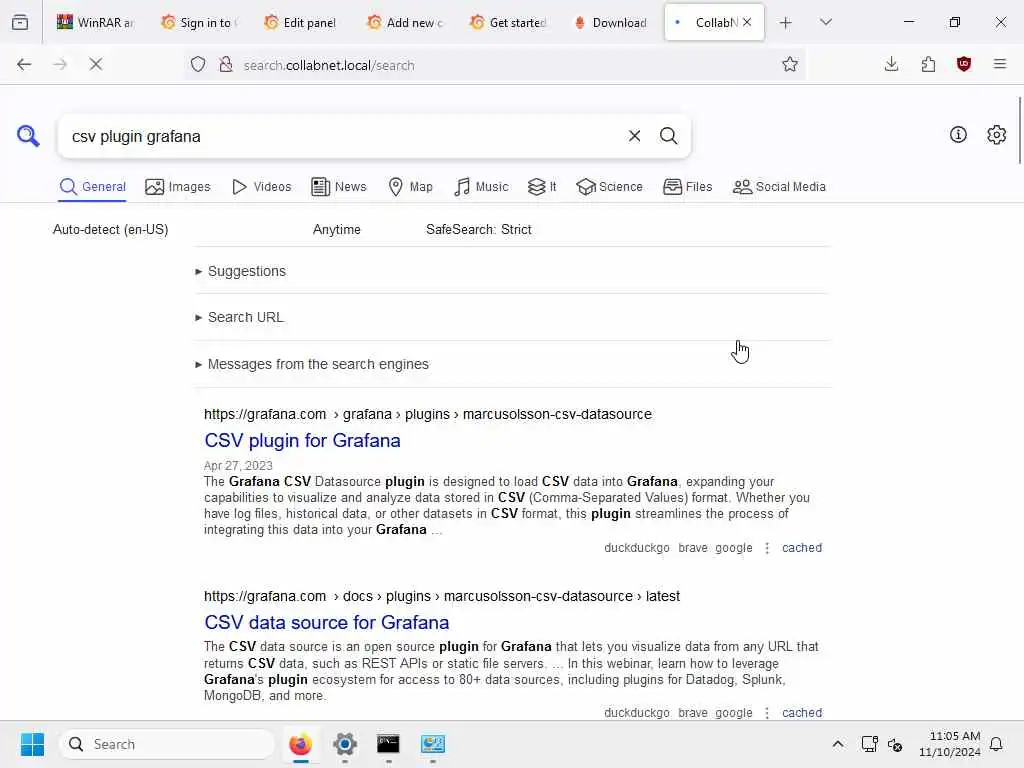Viewport: 1024px width, 768px height.
Task: Open search preferences gear icon
Action: 997,135
